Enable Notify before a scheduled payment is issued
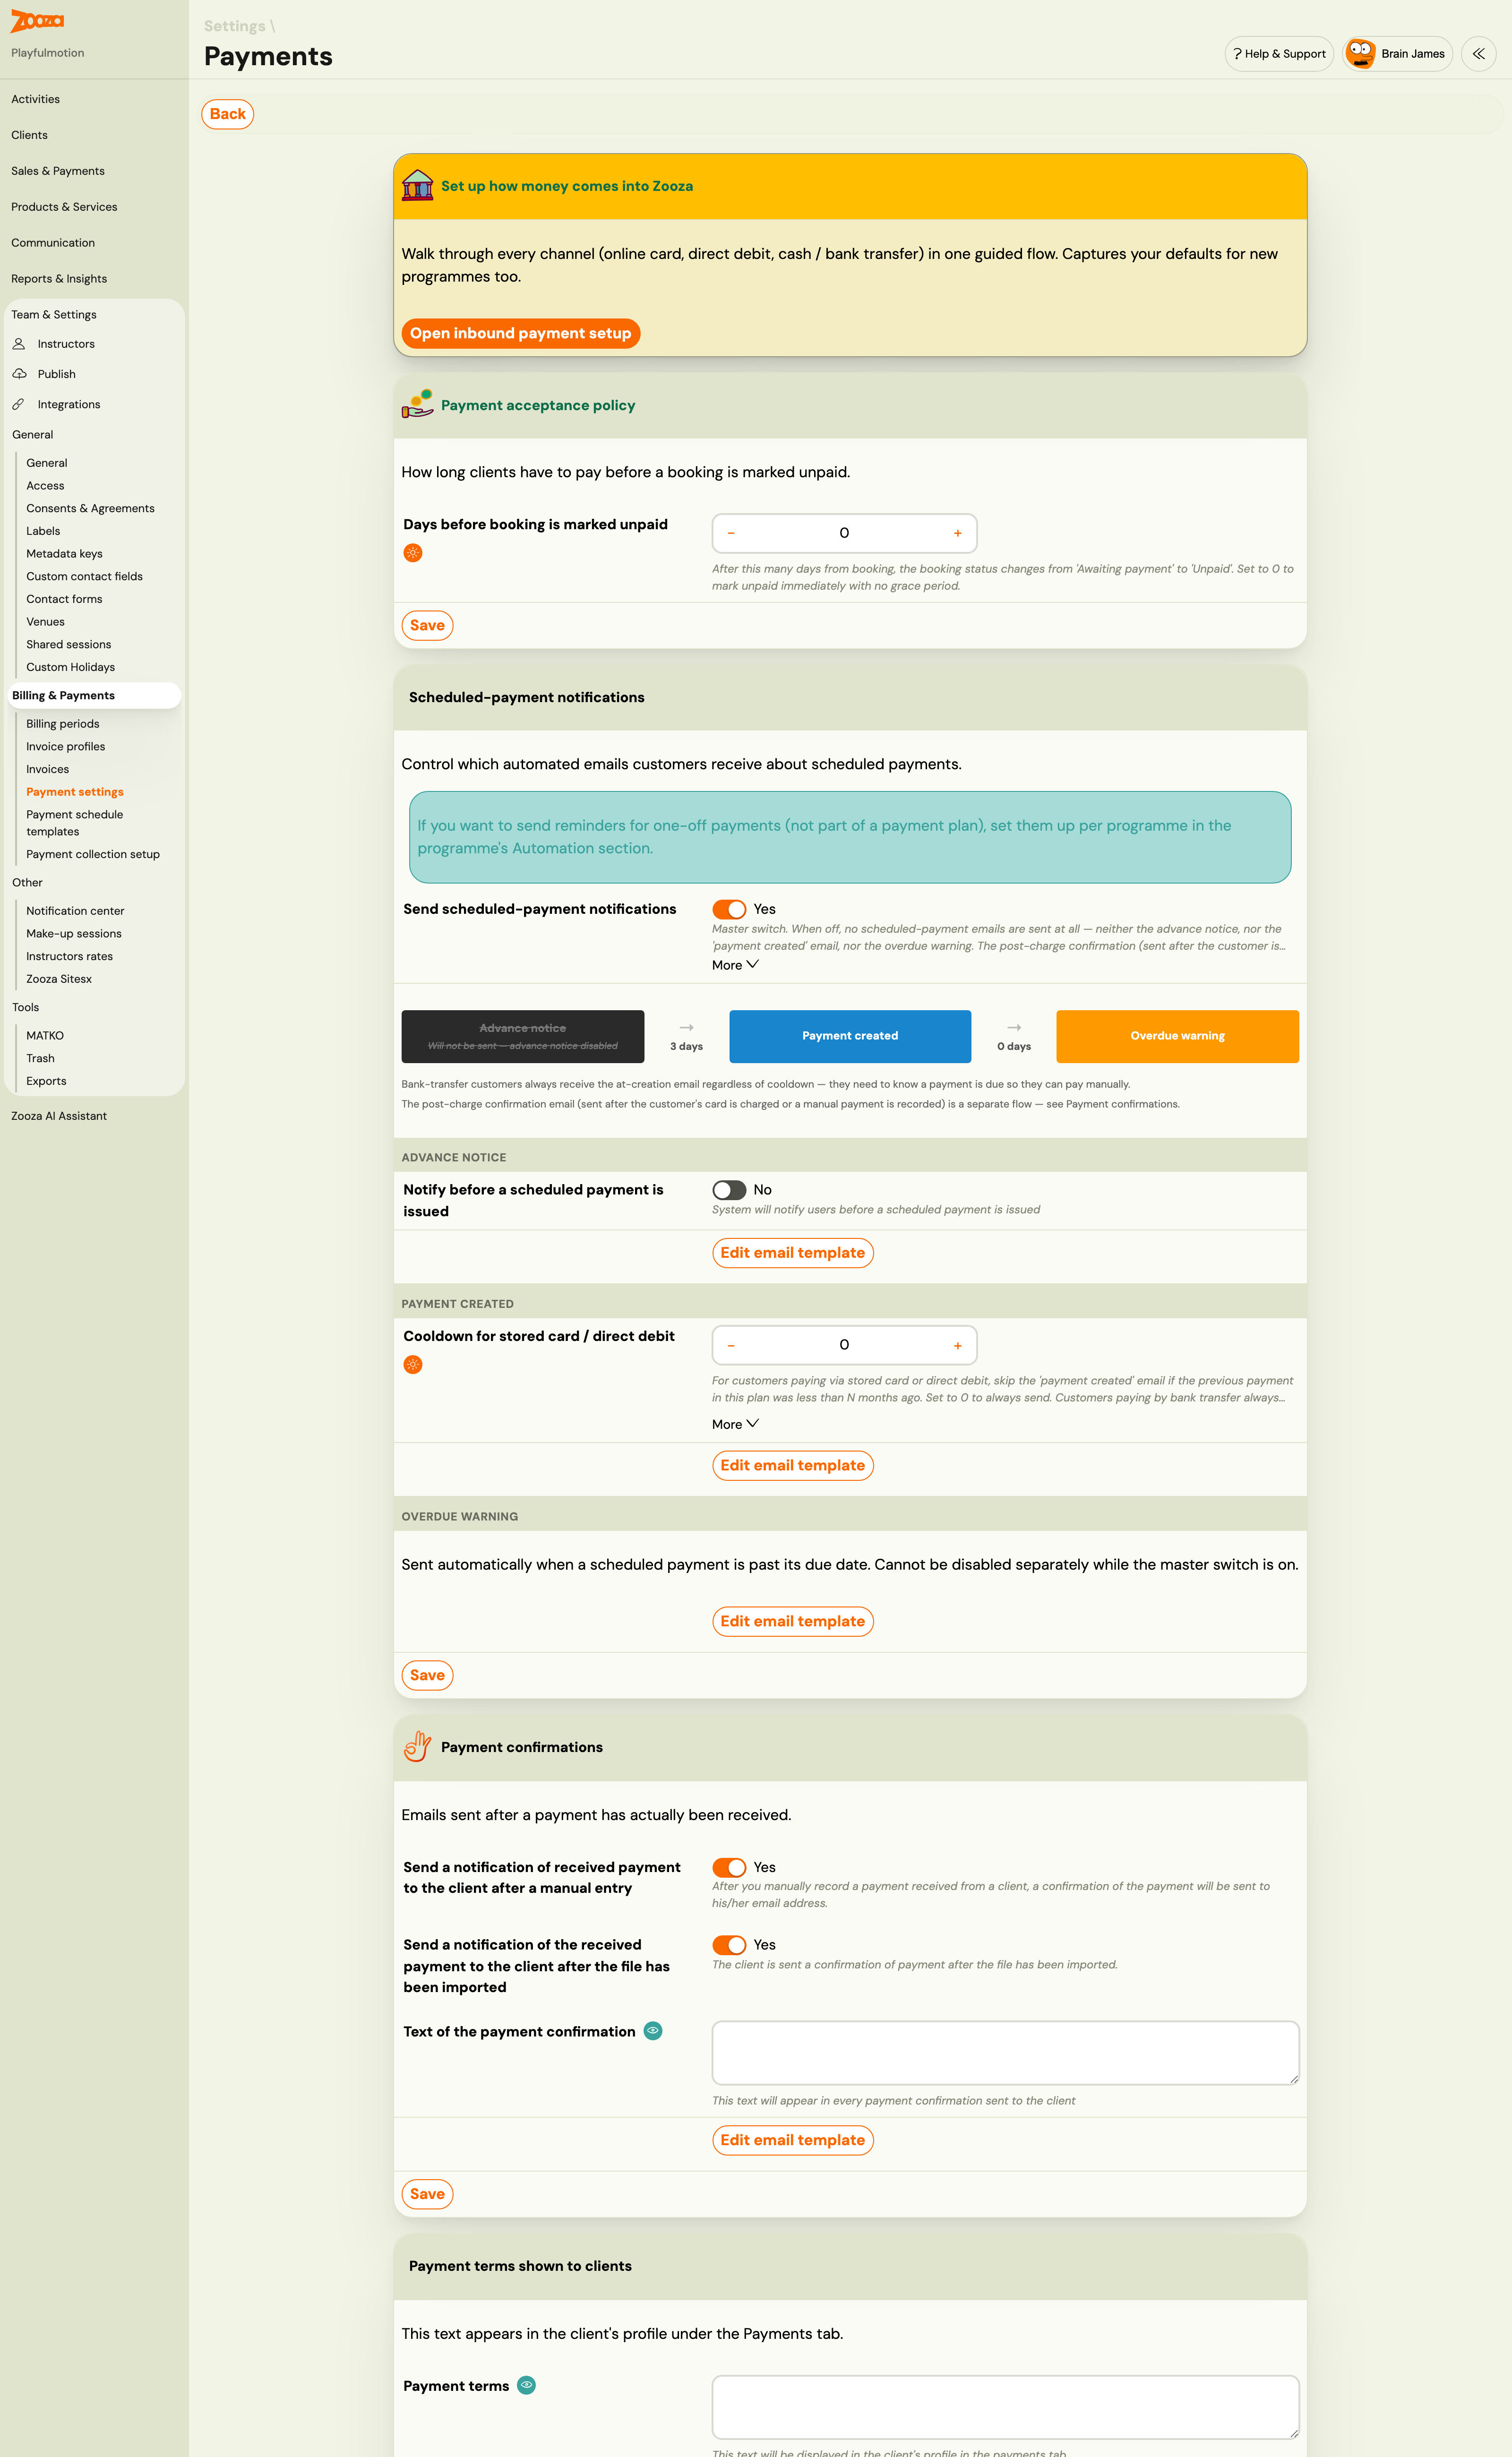Screen dimensions: 1512x2457 [729, 1190]
